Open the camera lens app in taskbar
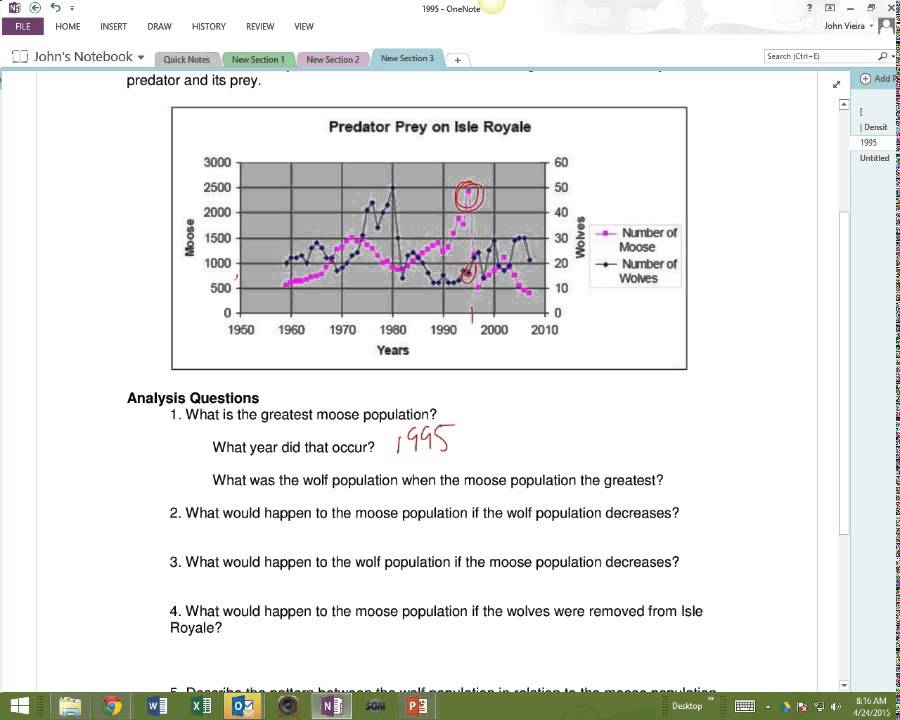 pyautogui.click(x=288, y=706)
